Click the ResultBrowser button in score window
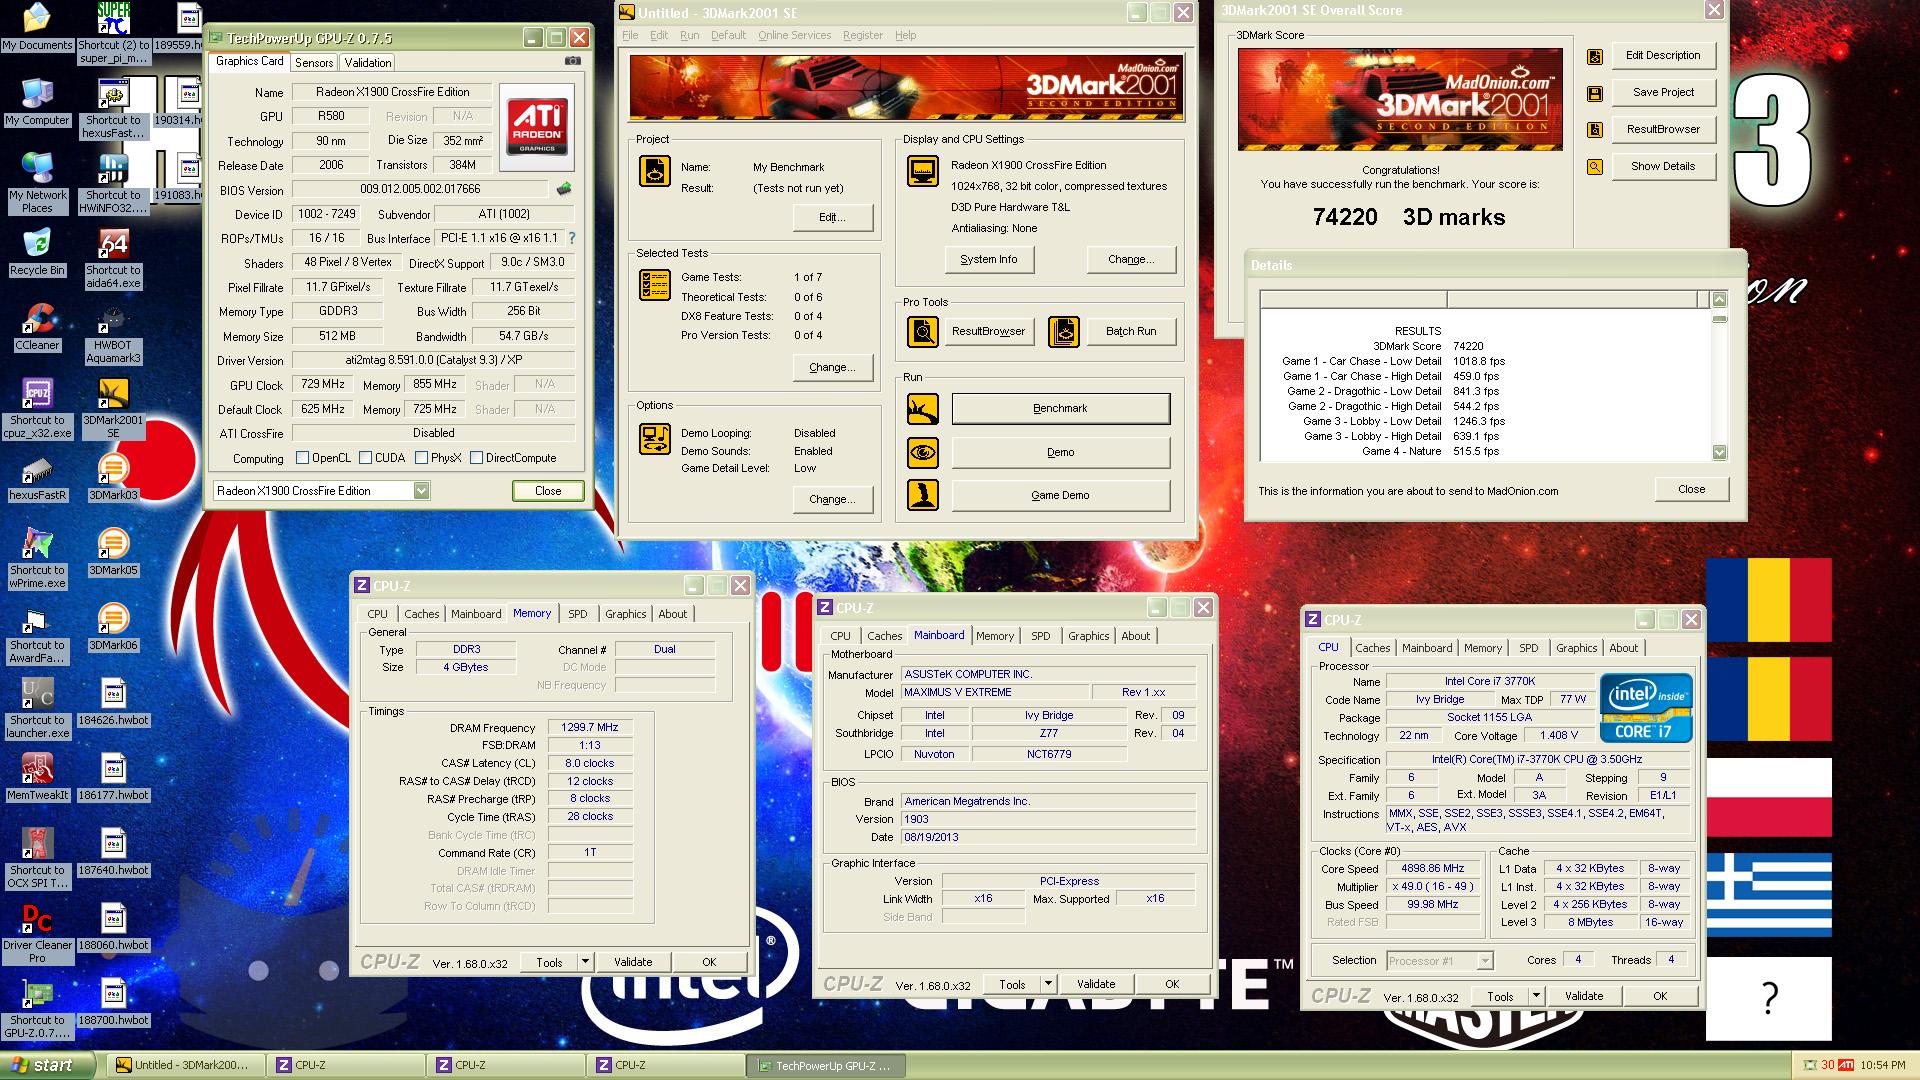Screen dimensions: 1920x1080 pos(1663,129)
